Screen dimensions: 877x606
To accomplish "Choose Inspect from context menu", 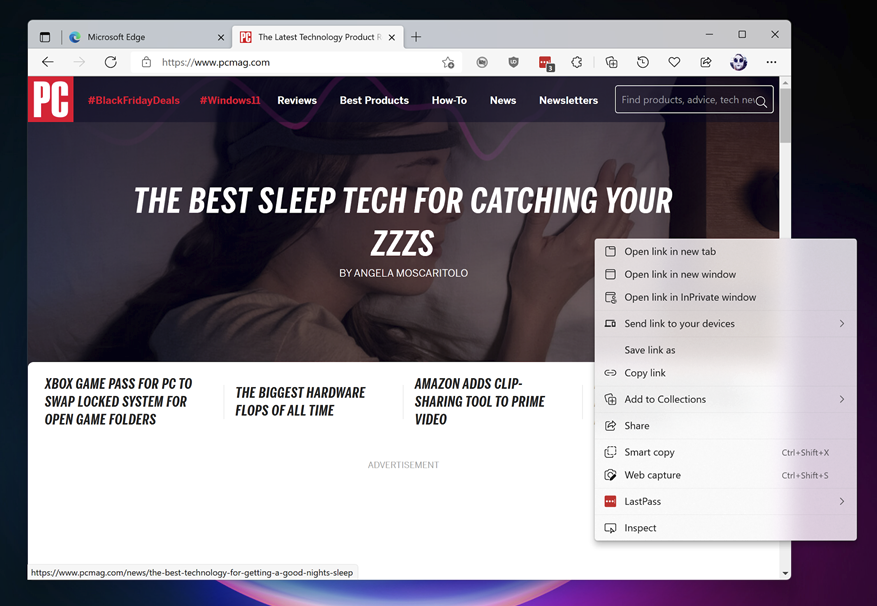I will (x=725, y=528).
